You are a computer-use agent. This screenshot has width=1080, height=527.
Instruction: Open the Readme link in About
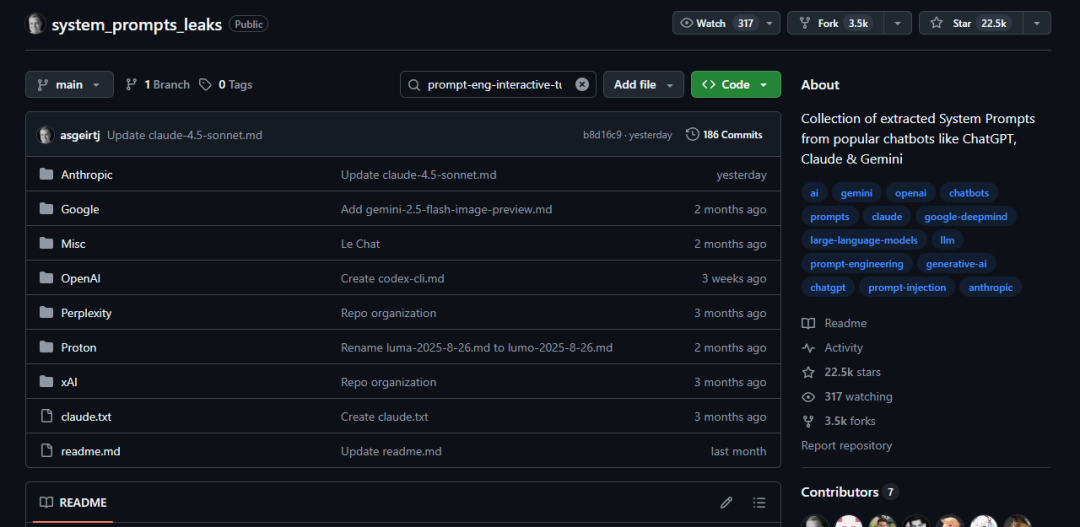pos(834,323)
